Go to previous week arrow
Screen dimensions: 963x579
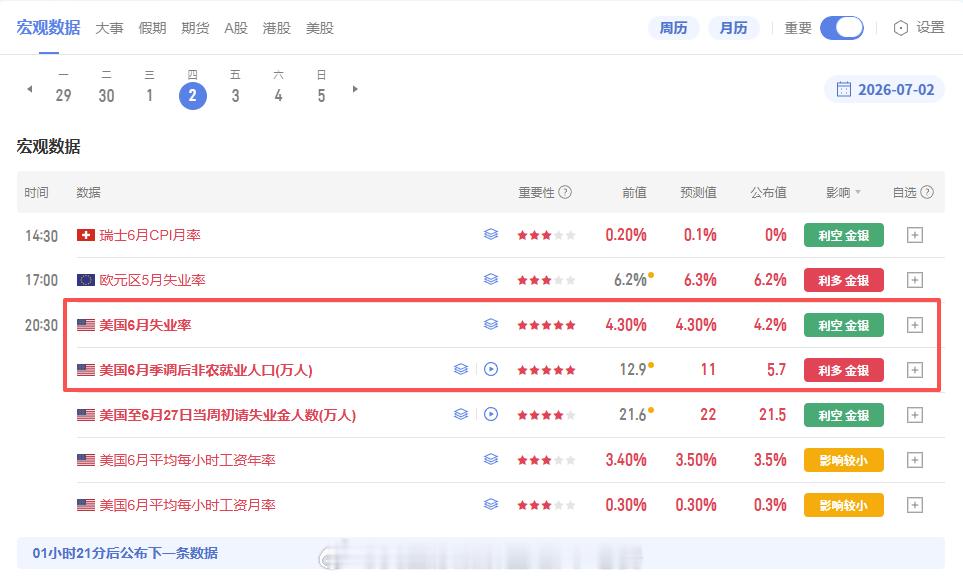(x=29, y=89)
